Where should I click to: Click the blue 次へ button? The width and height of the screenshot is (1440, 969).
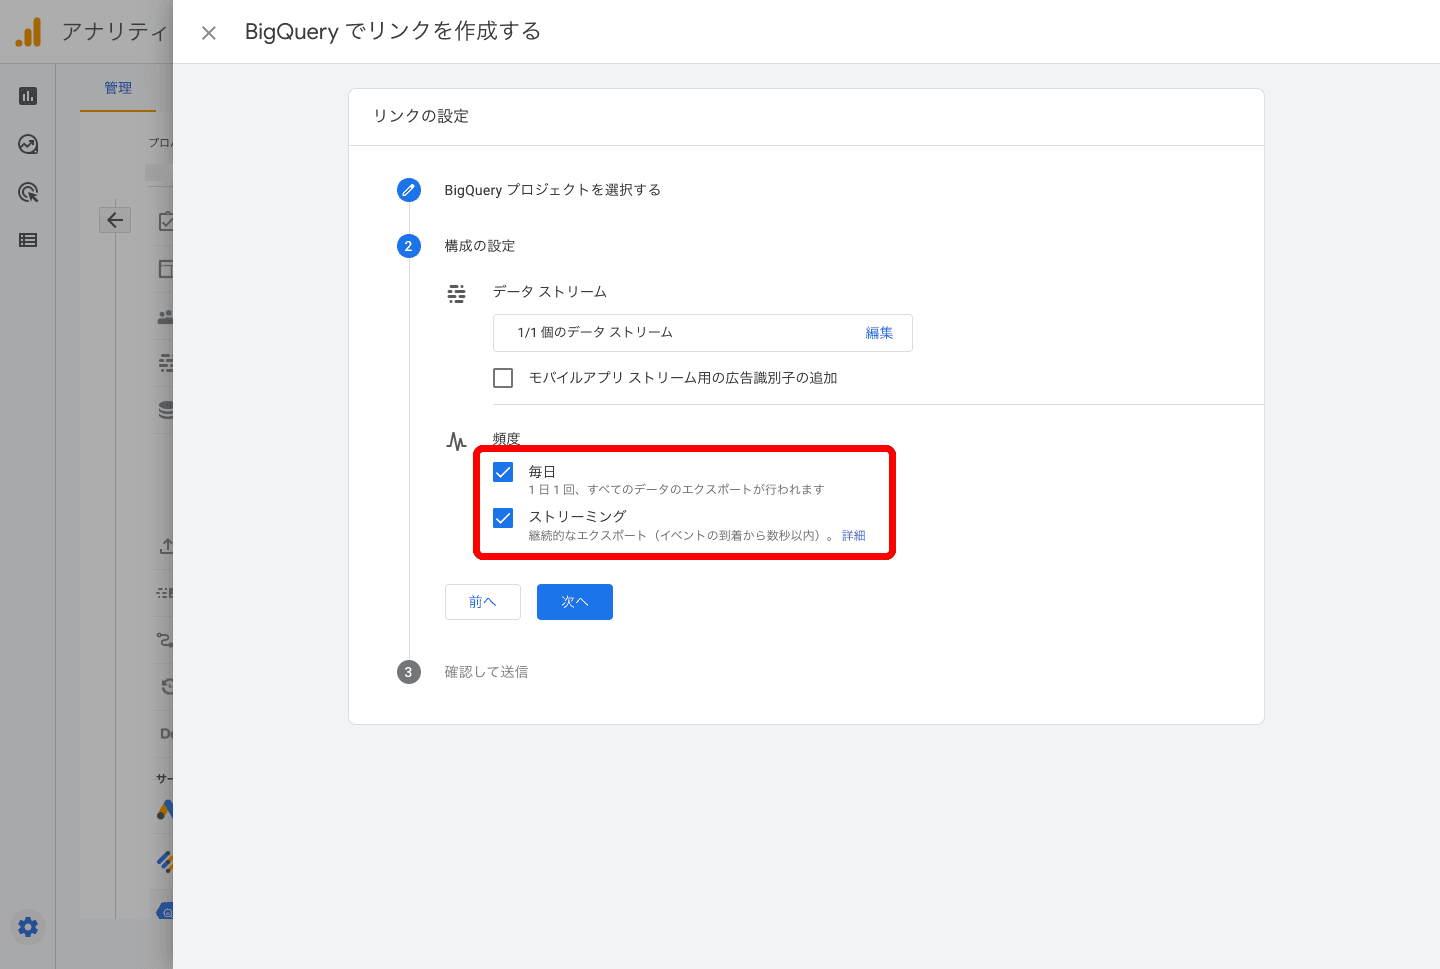tap(574, 602)
